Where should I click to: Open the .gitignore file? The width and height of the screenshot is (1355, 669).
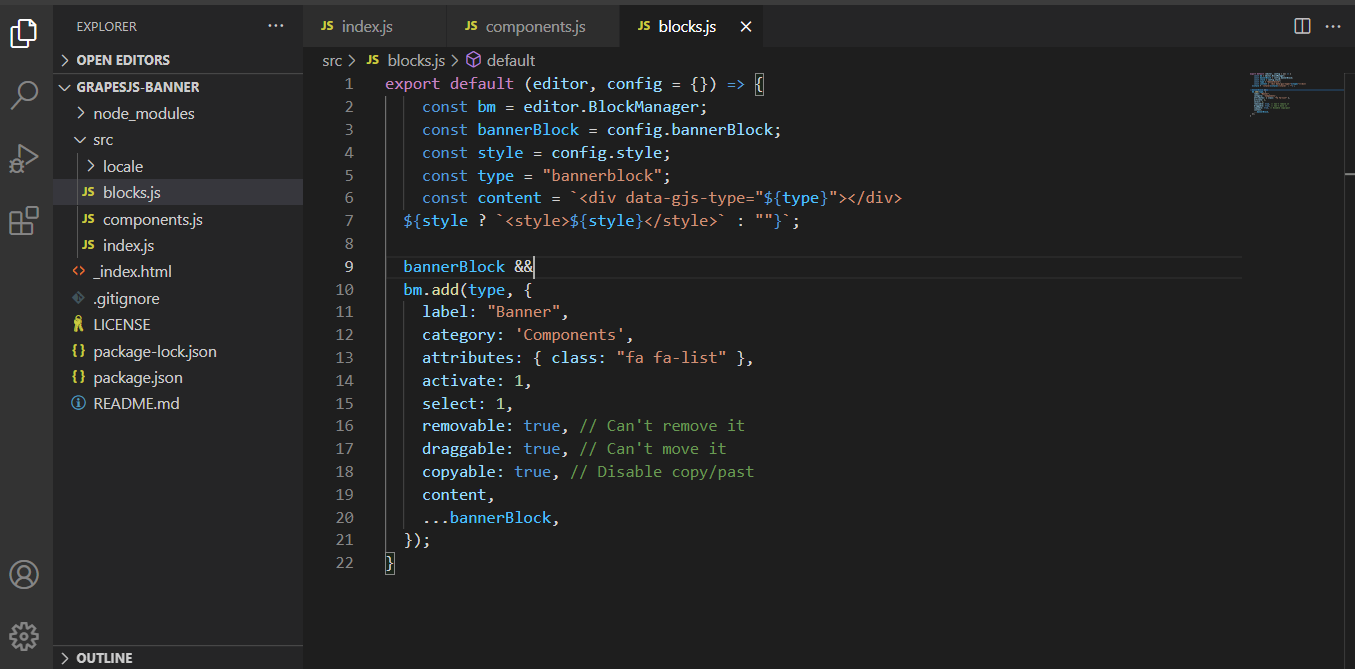point(178,298)
